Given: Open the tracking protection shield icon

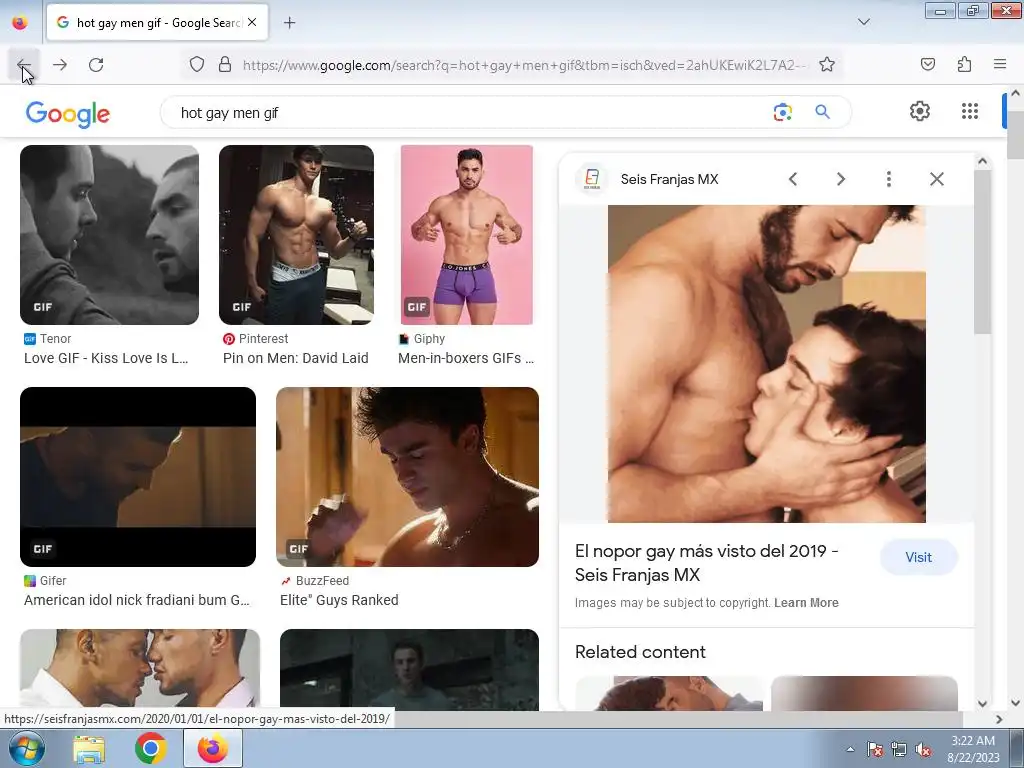Looking at the screenshot, I should click(197, 64).
